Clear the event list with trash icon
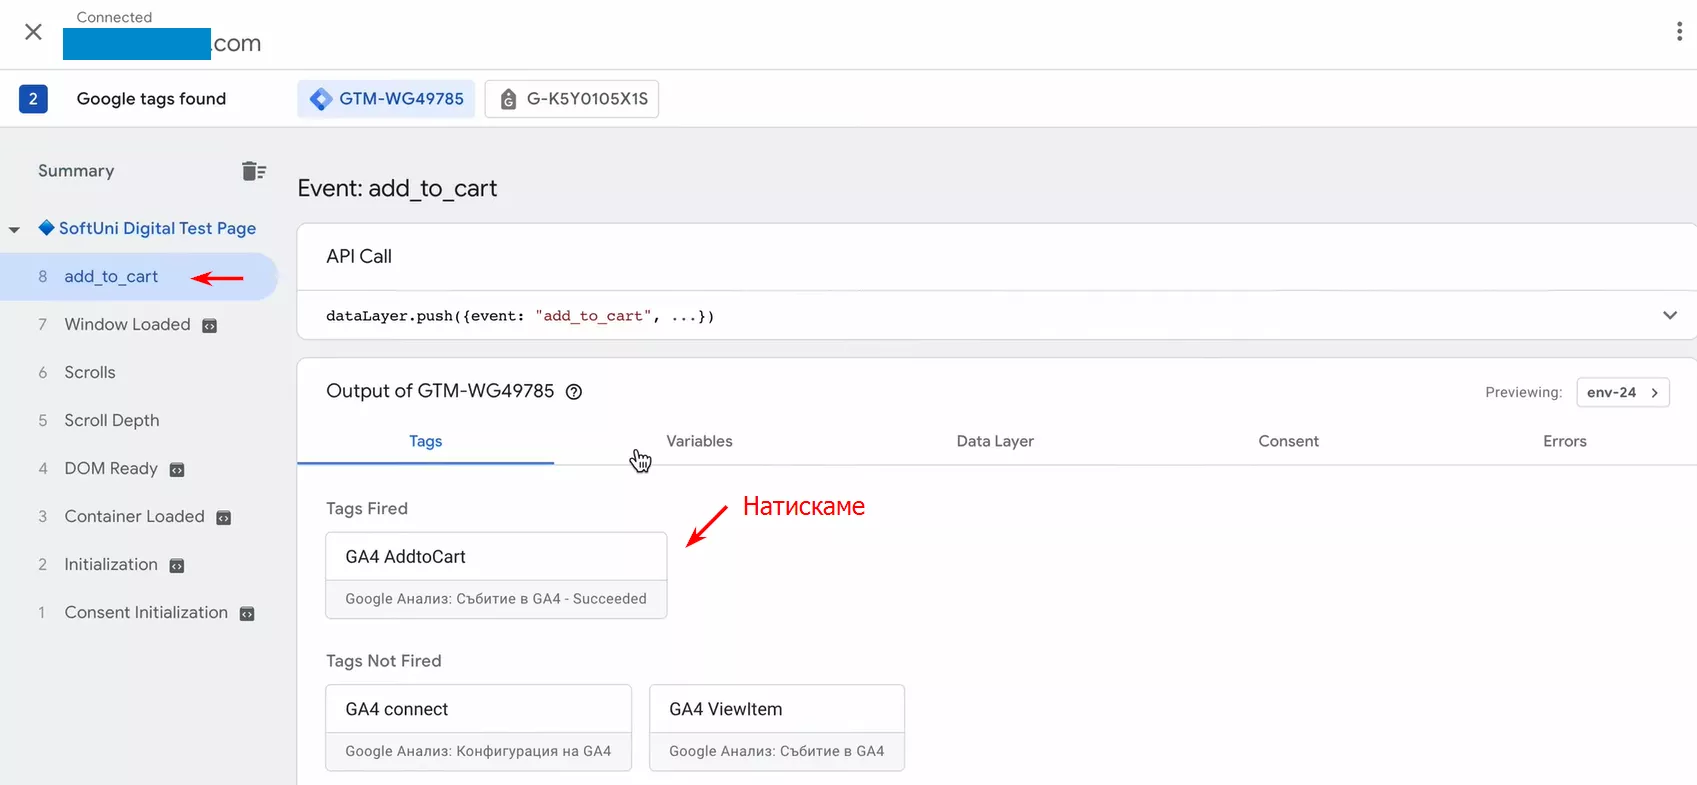 point(254,171)
